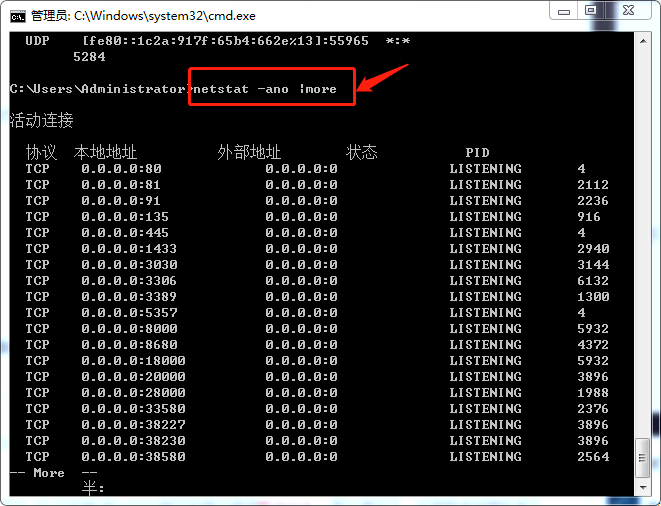Screen dimensions: 661x506
Task: Click local address 0.0.0.0:38580
Action: [134, 457]
